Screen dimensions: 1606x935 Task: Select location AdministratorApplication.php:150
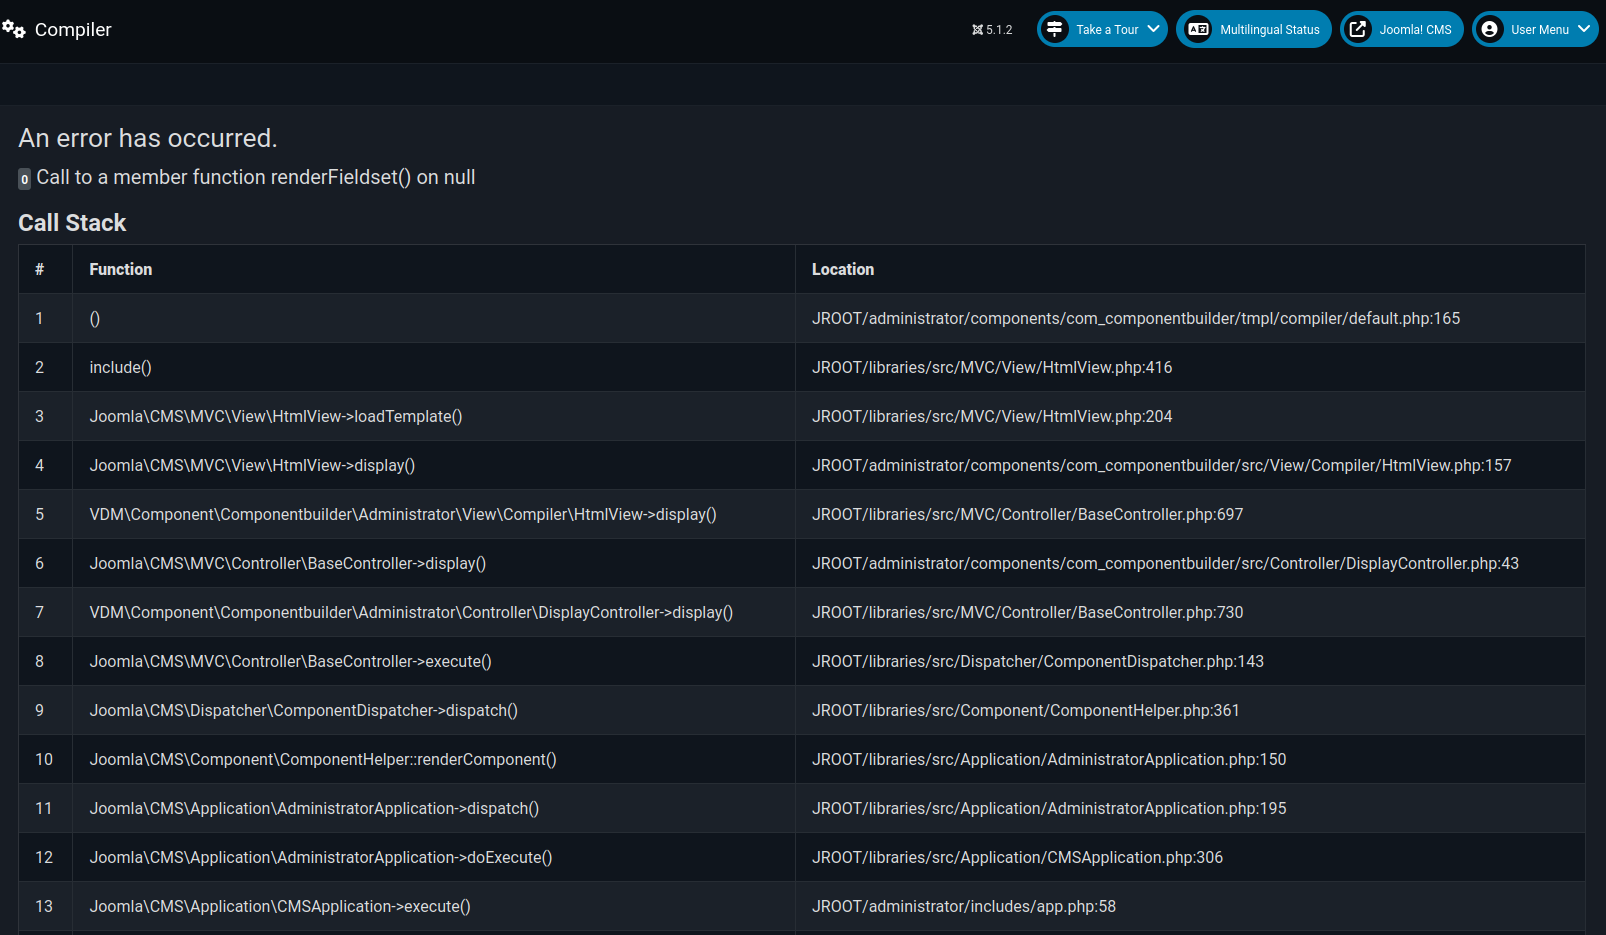1049,759
